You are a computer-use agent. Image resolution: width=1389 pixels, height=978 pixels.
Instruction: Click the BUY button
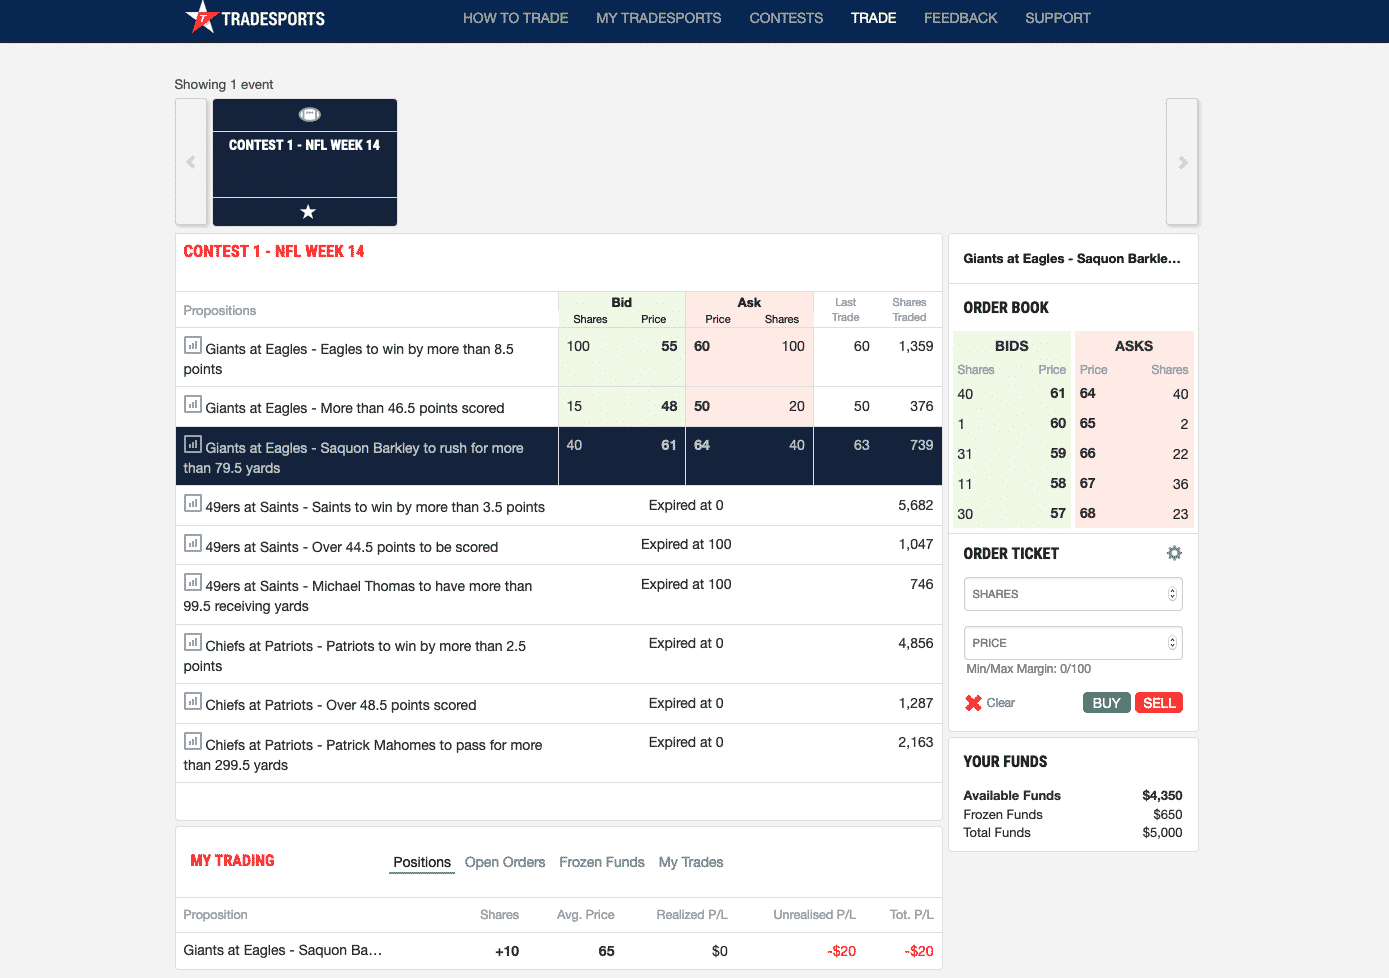[1106, 703]
